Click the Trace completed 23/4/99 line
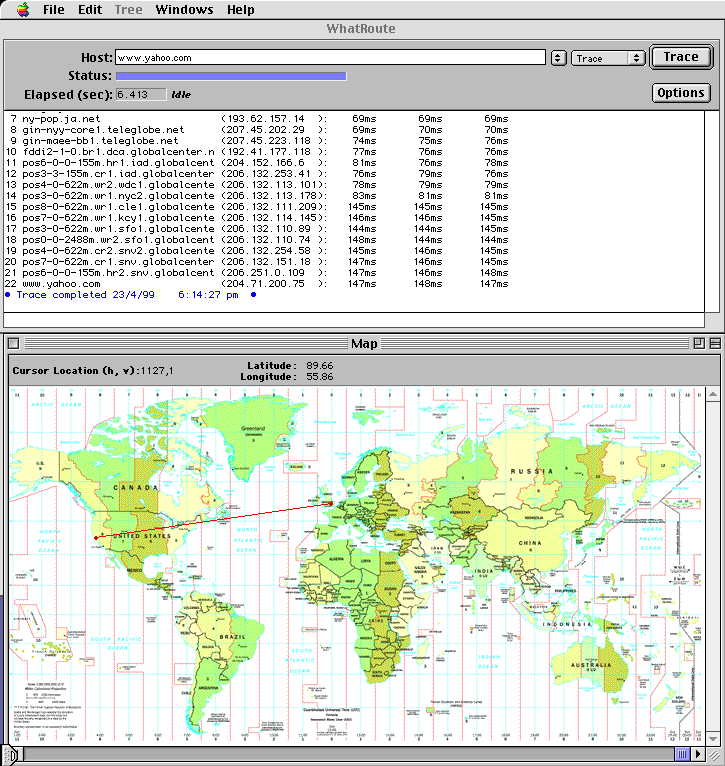This screenshot has height=766, width=725. pos(130,295)
